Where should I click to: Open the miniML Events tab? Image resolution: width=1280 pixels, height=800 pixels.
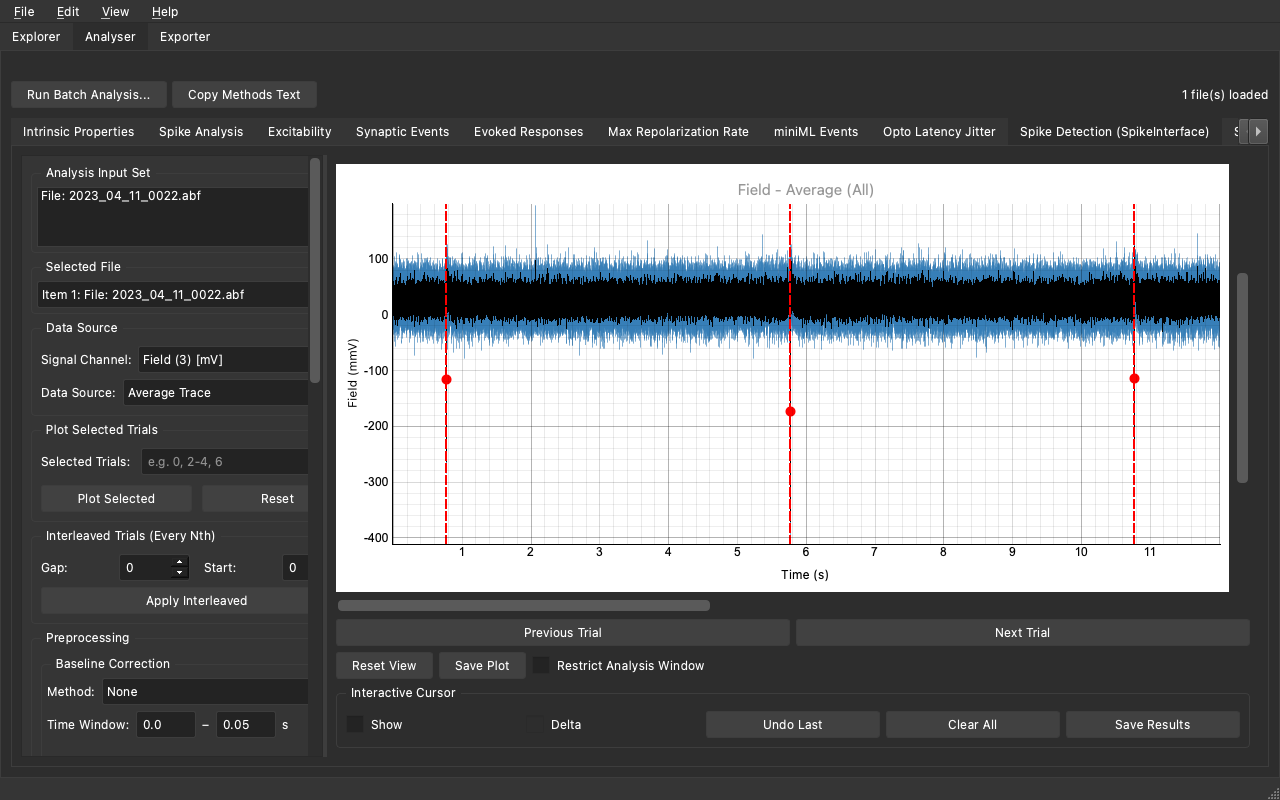816,132
